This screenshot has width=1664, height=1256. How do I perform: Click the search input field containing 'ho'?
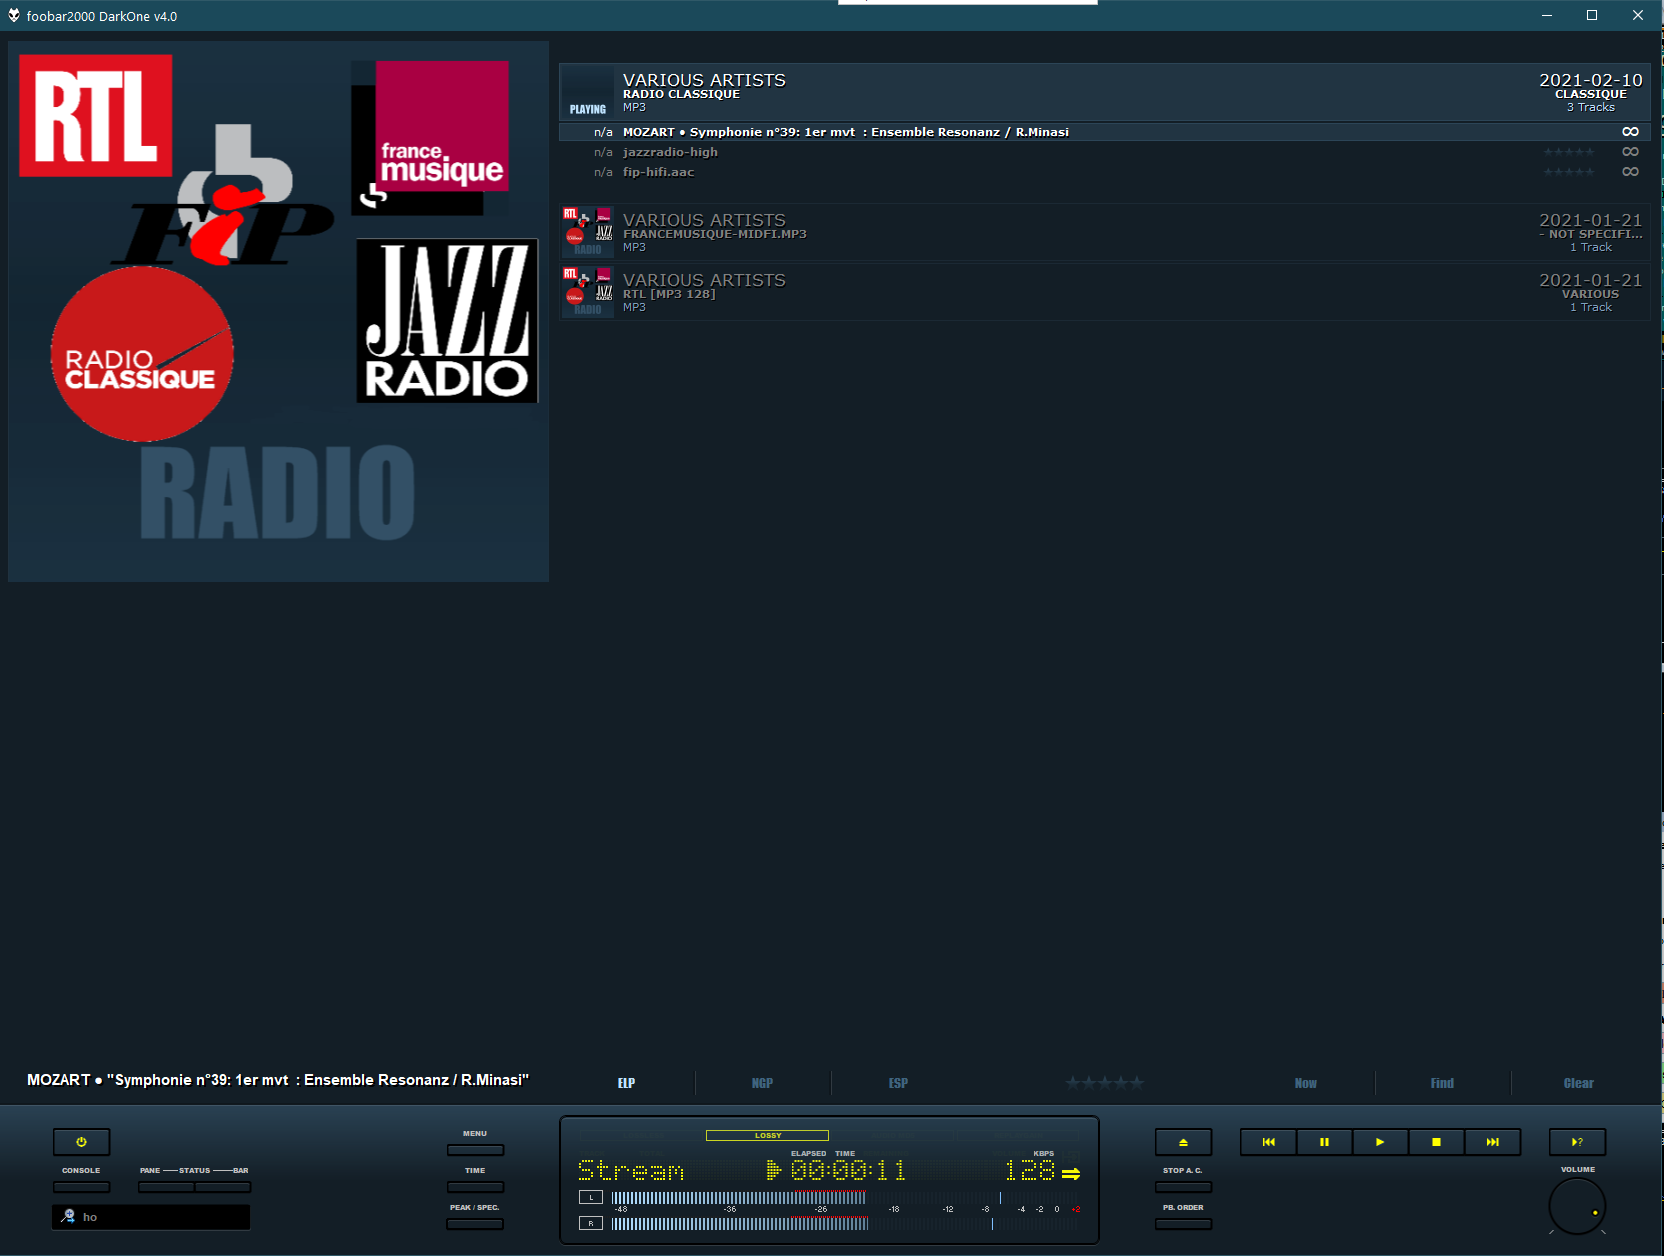[x=151, y=1217]
